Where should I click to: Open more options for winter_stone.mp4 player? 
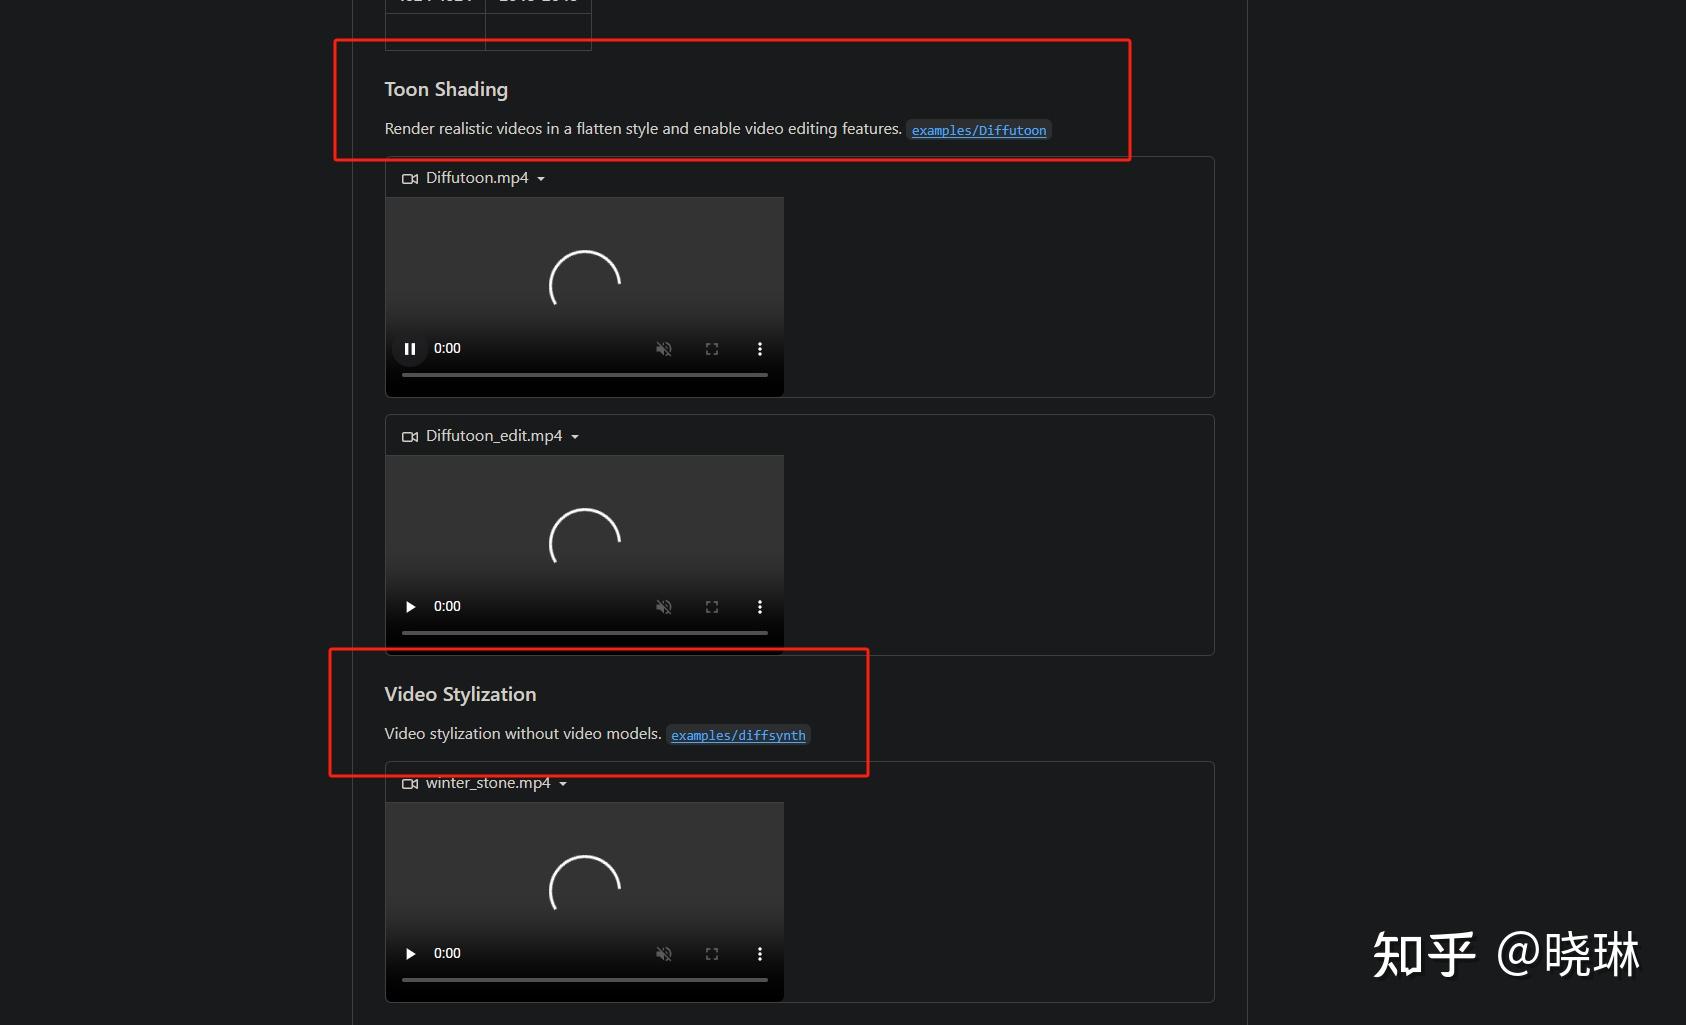pos(760,954)
